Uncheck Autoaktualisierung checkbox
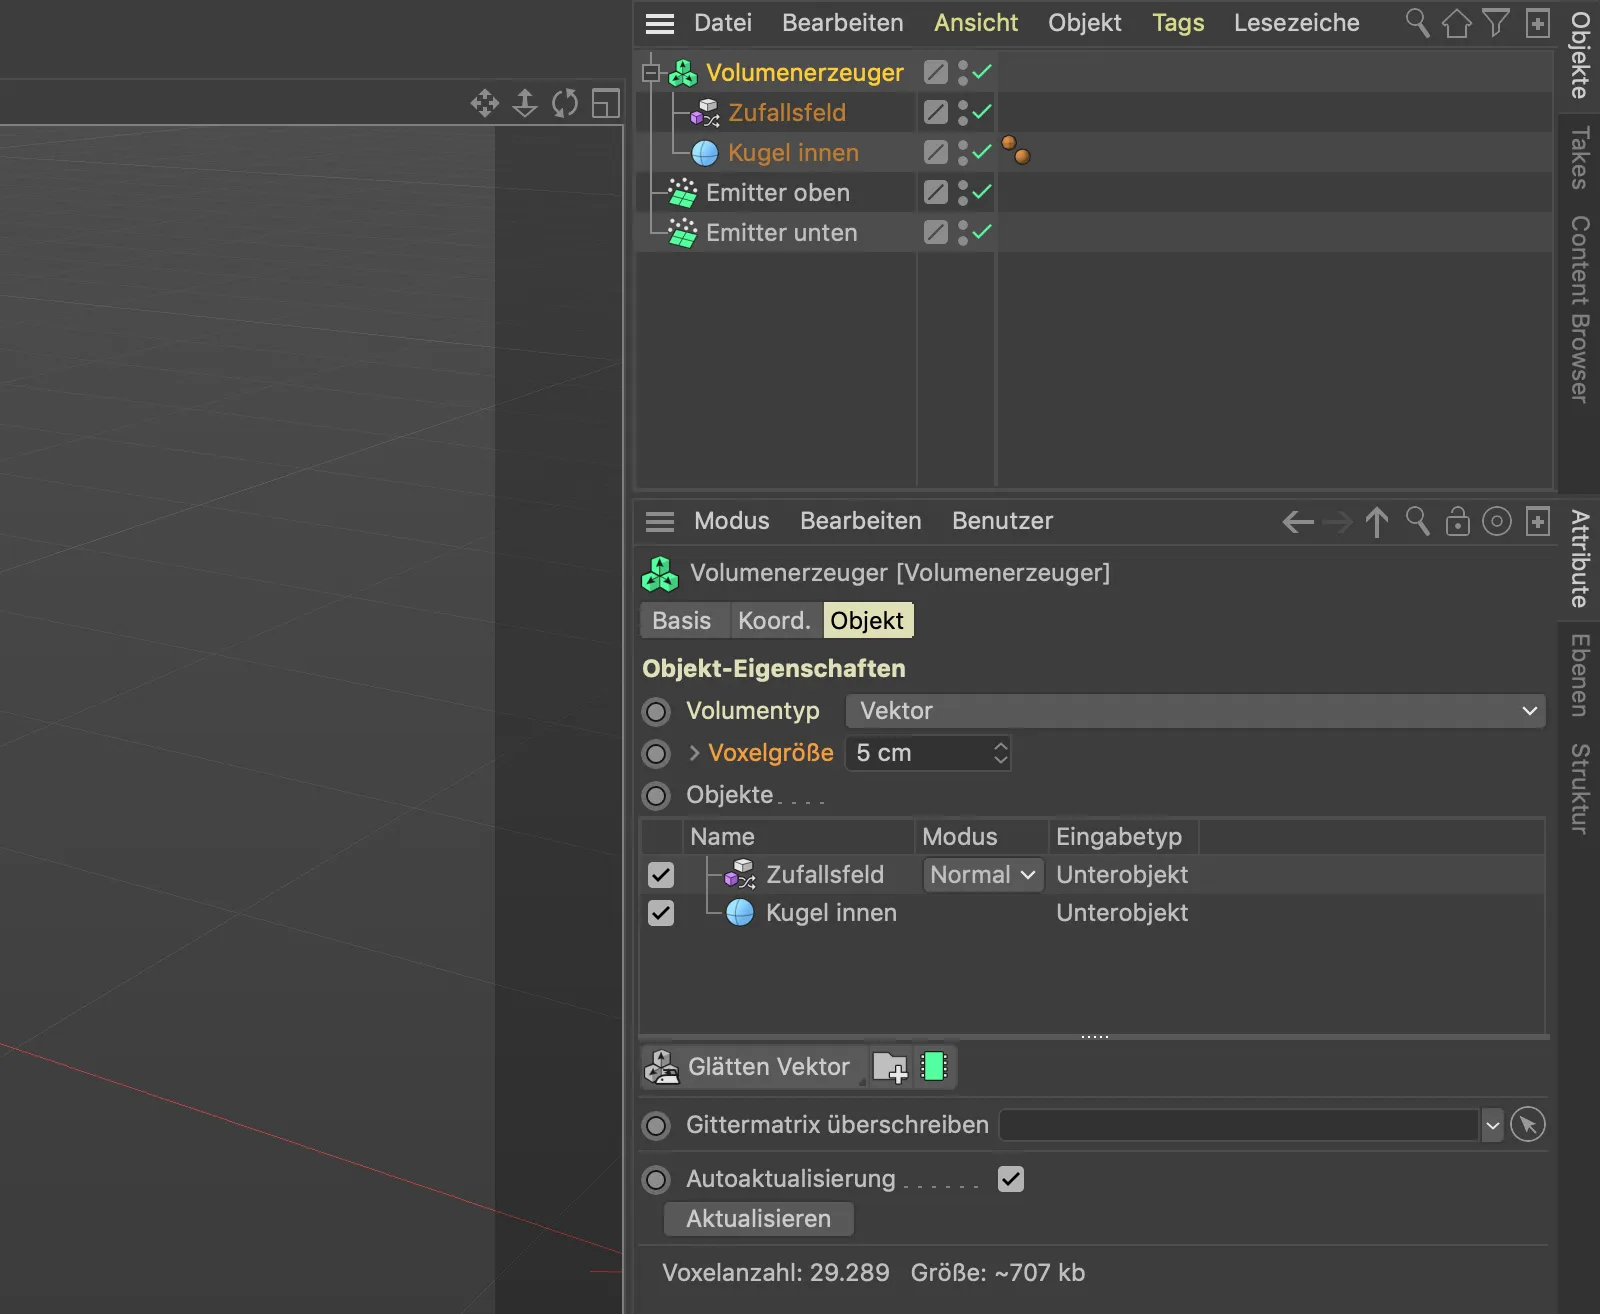 coord(1011,1179)
